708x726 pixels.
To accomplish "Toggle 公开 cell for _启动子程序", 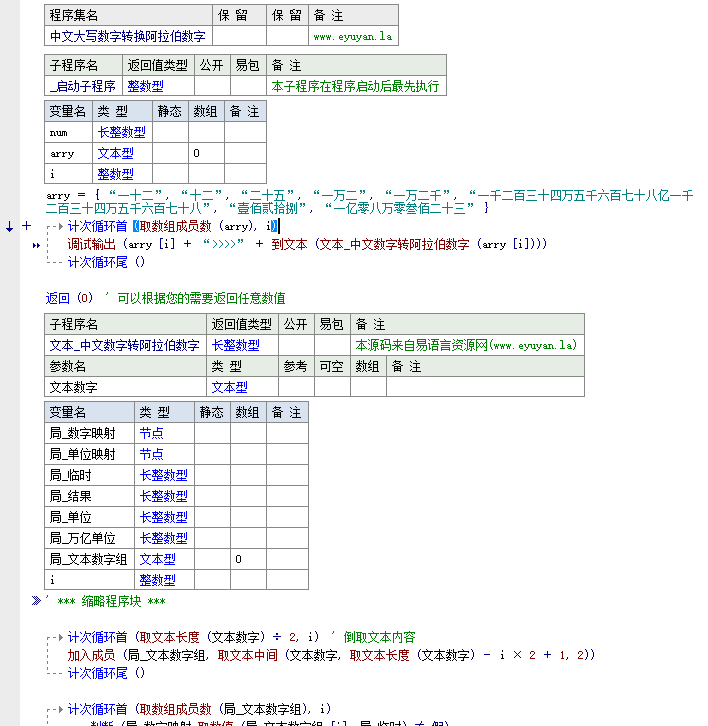I will [212, 86].
